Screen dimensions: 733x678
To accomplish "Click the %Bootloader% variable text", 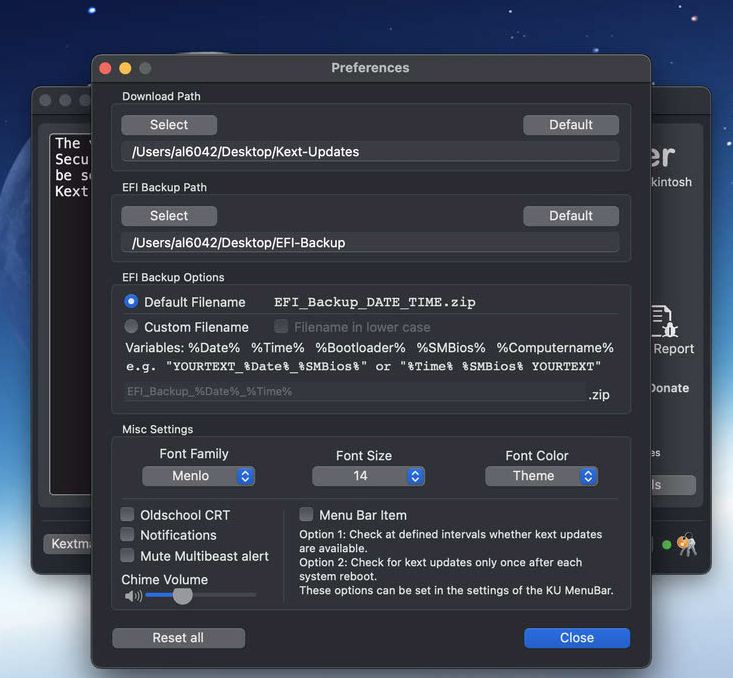I will click(360, 348).
